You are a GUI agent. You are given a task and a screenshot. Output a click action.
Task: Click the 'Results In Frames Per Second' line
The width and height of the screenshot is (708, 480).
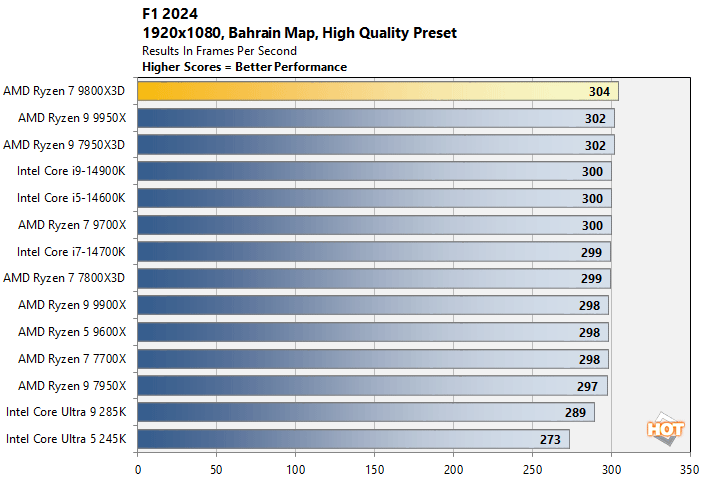coord(219,51)
